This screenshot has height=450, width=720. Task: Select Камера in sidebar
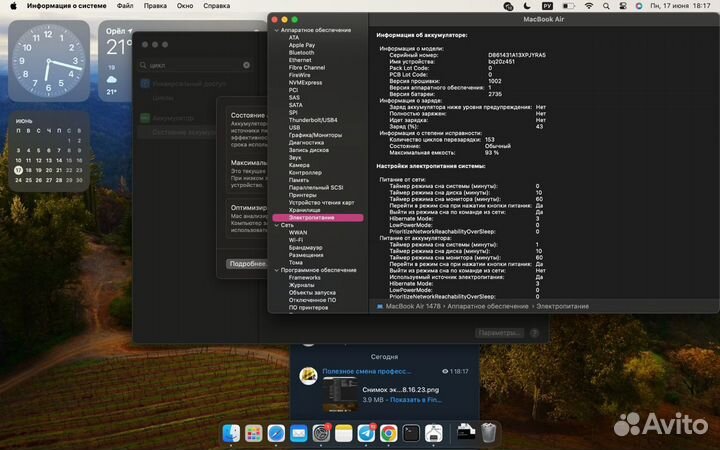(x=299, y=165)
